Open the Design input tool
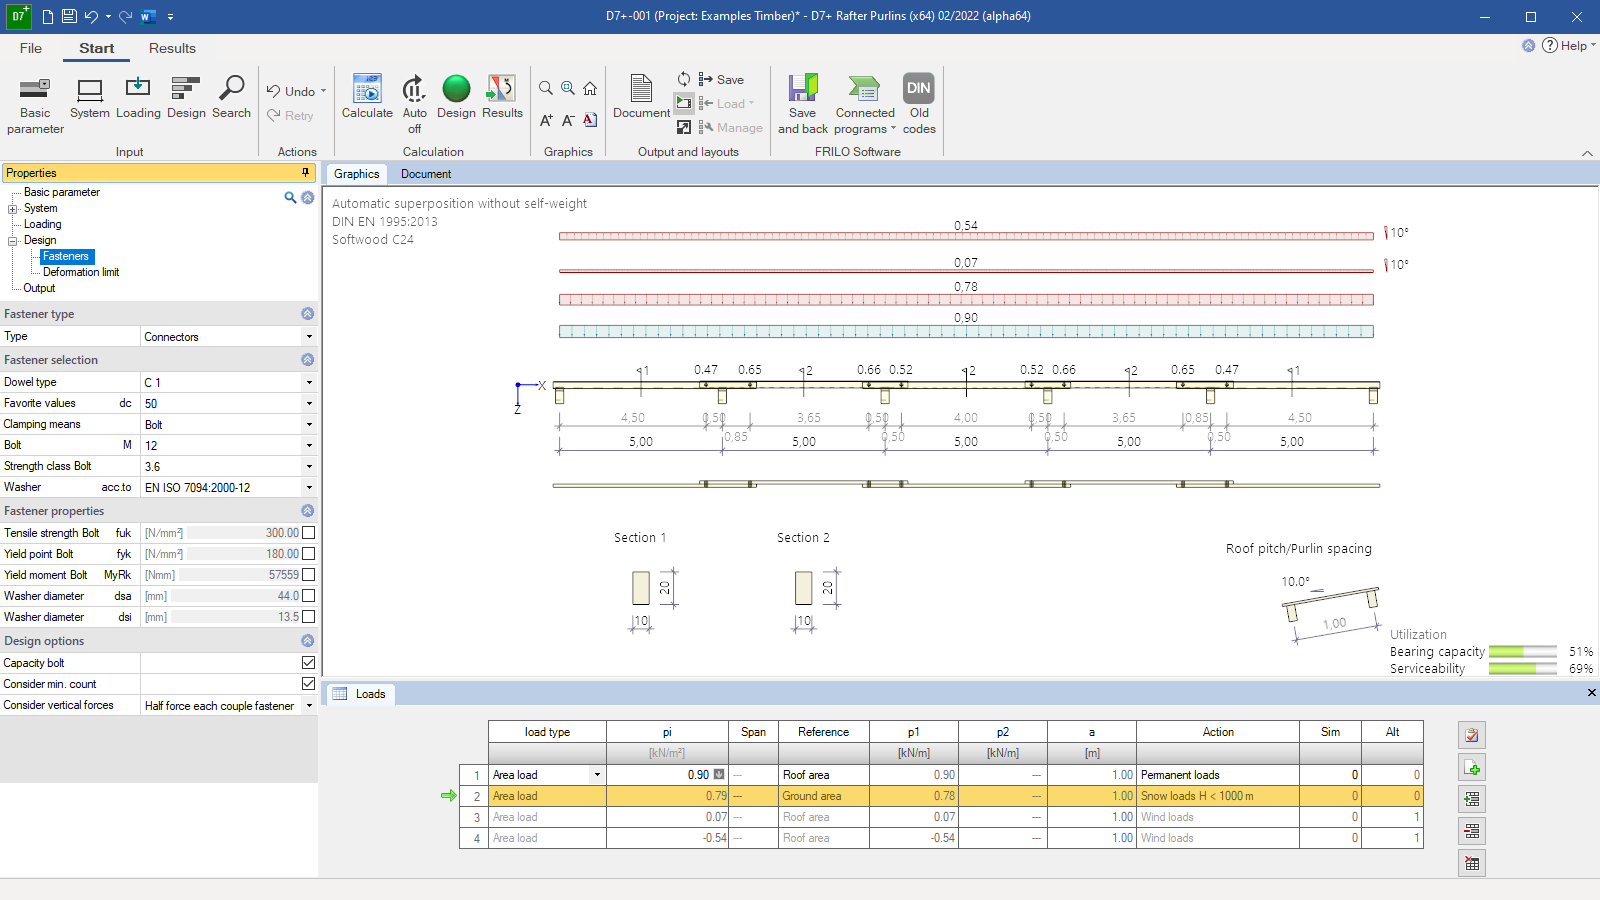1600x900 pixels. [x=186, y=97]
